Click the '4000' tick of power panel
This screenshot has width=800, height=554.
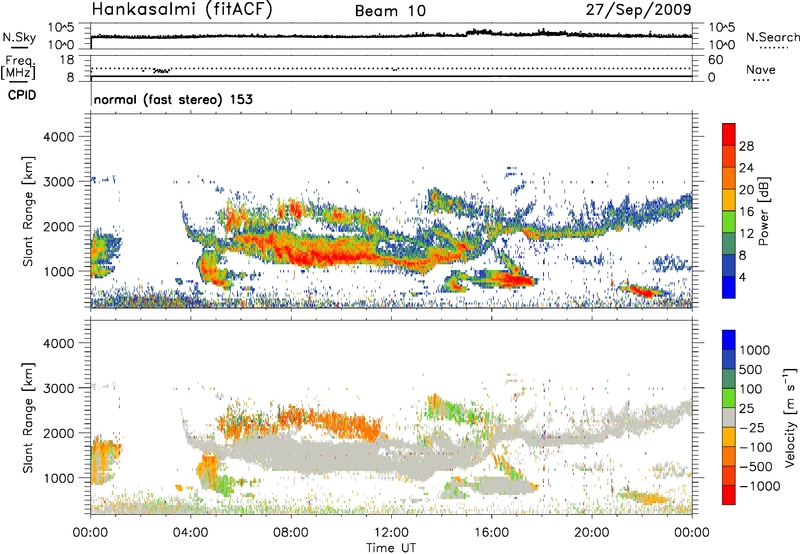click(x=58, y=137)
